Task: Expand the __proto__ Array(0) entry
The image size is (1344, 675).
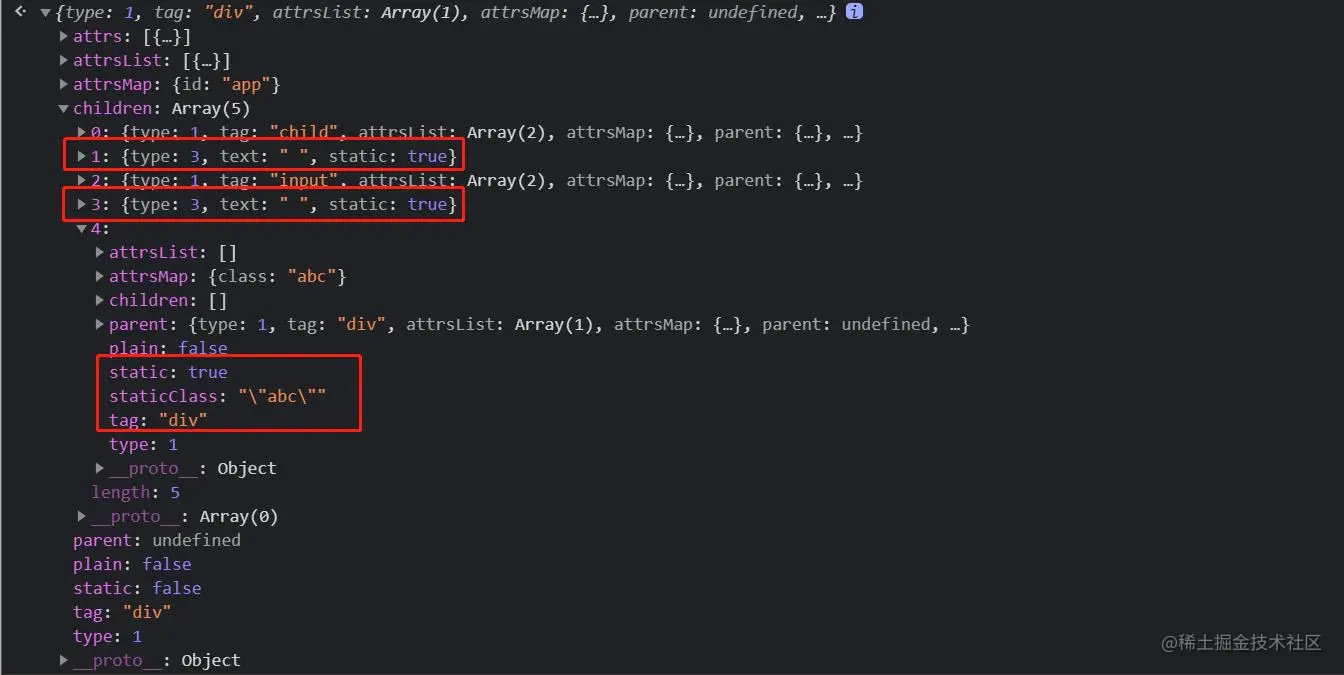Action: pyautogui.click(x=81, y=516)
